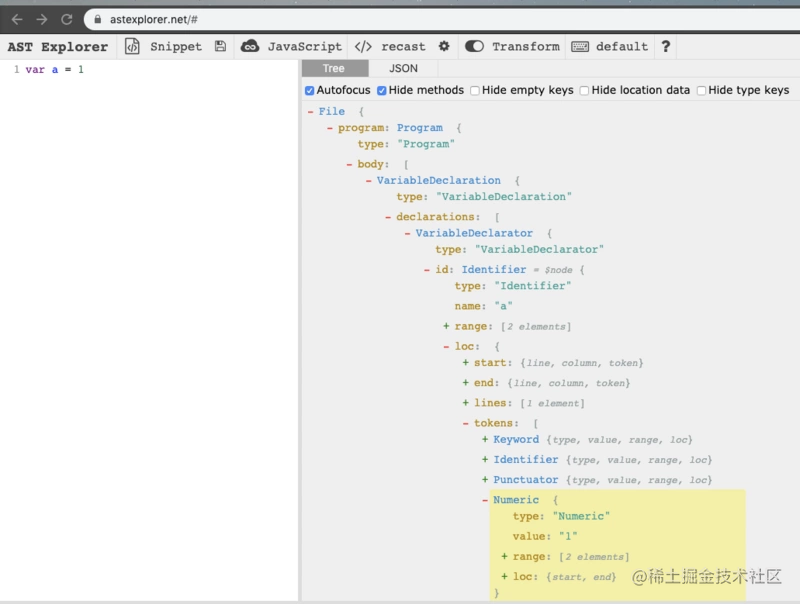Viewport: 800px width, 604px height.
Task: Save snippet using the floppy disk icon
Action: point(220,46)
